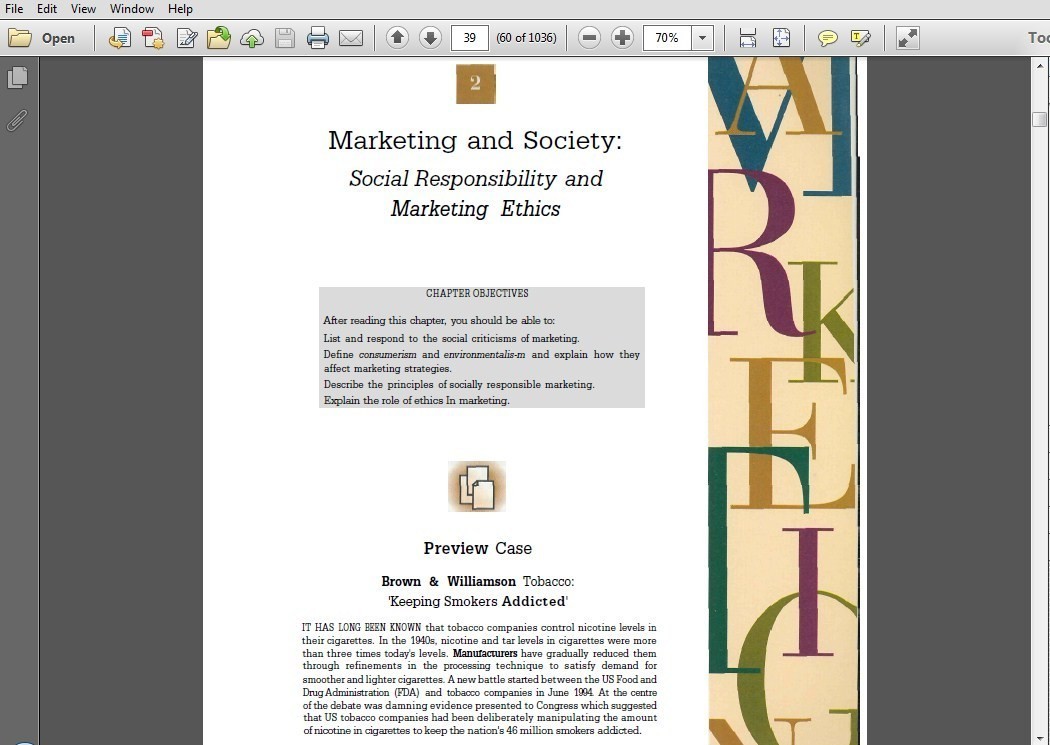Click the Preview Case documents icon
This screenshot has height=745, width=1050.
[x=477, y=486]
